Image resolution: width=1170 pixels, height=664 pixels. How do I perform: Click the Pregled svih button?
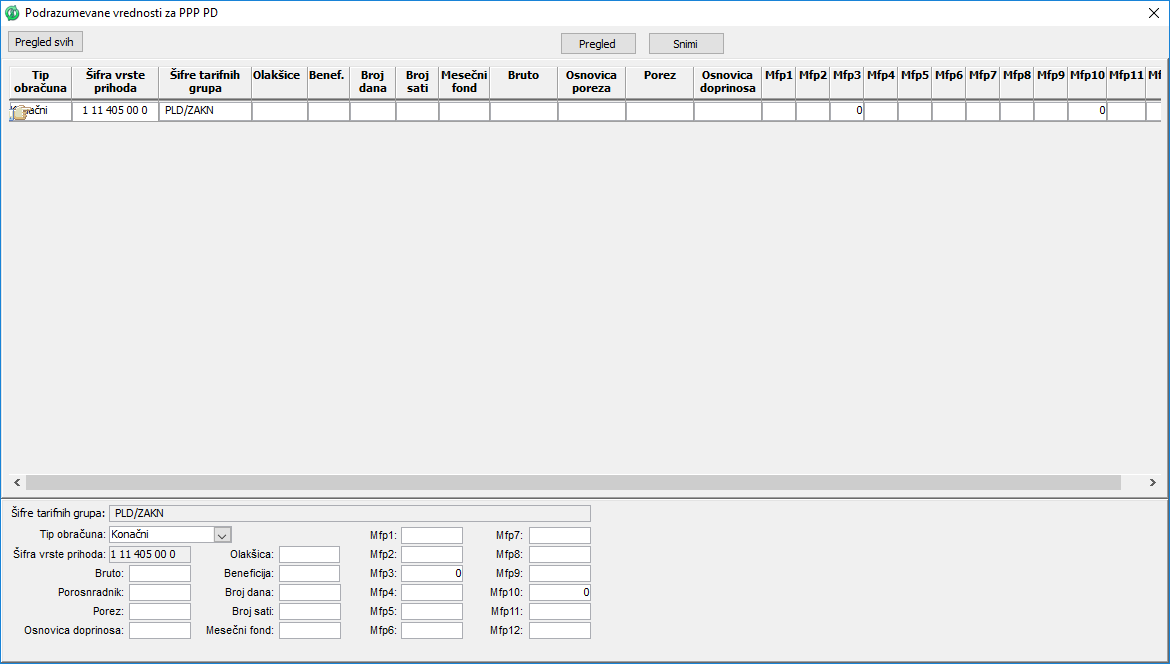tap(46, 42)
